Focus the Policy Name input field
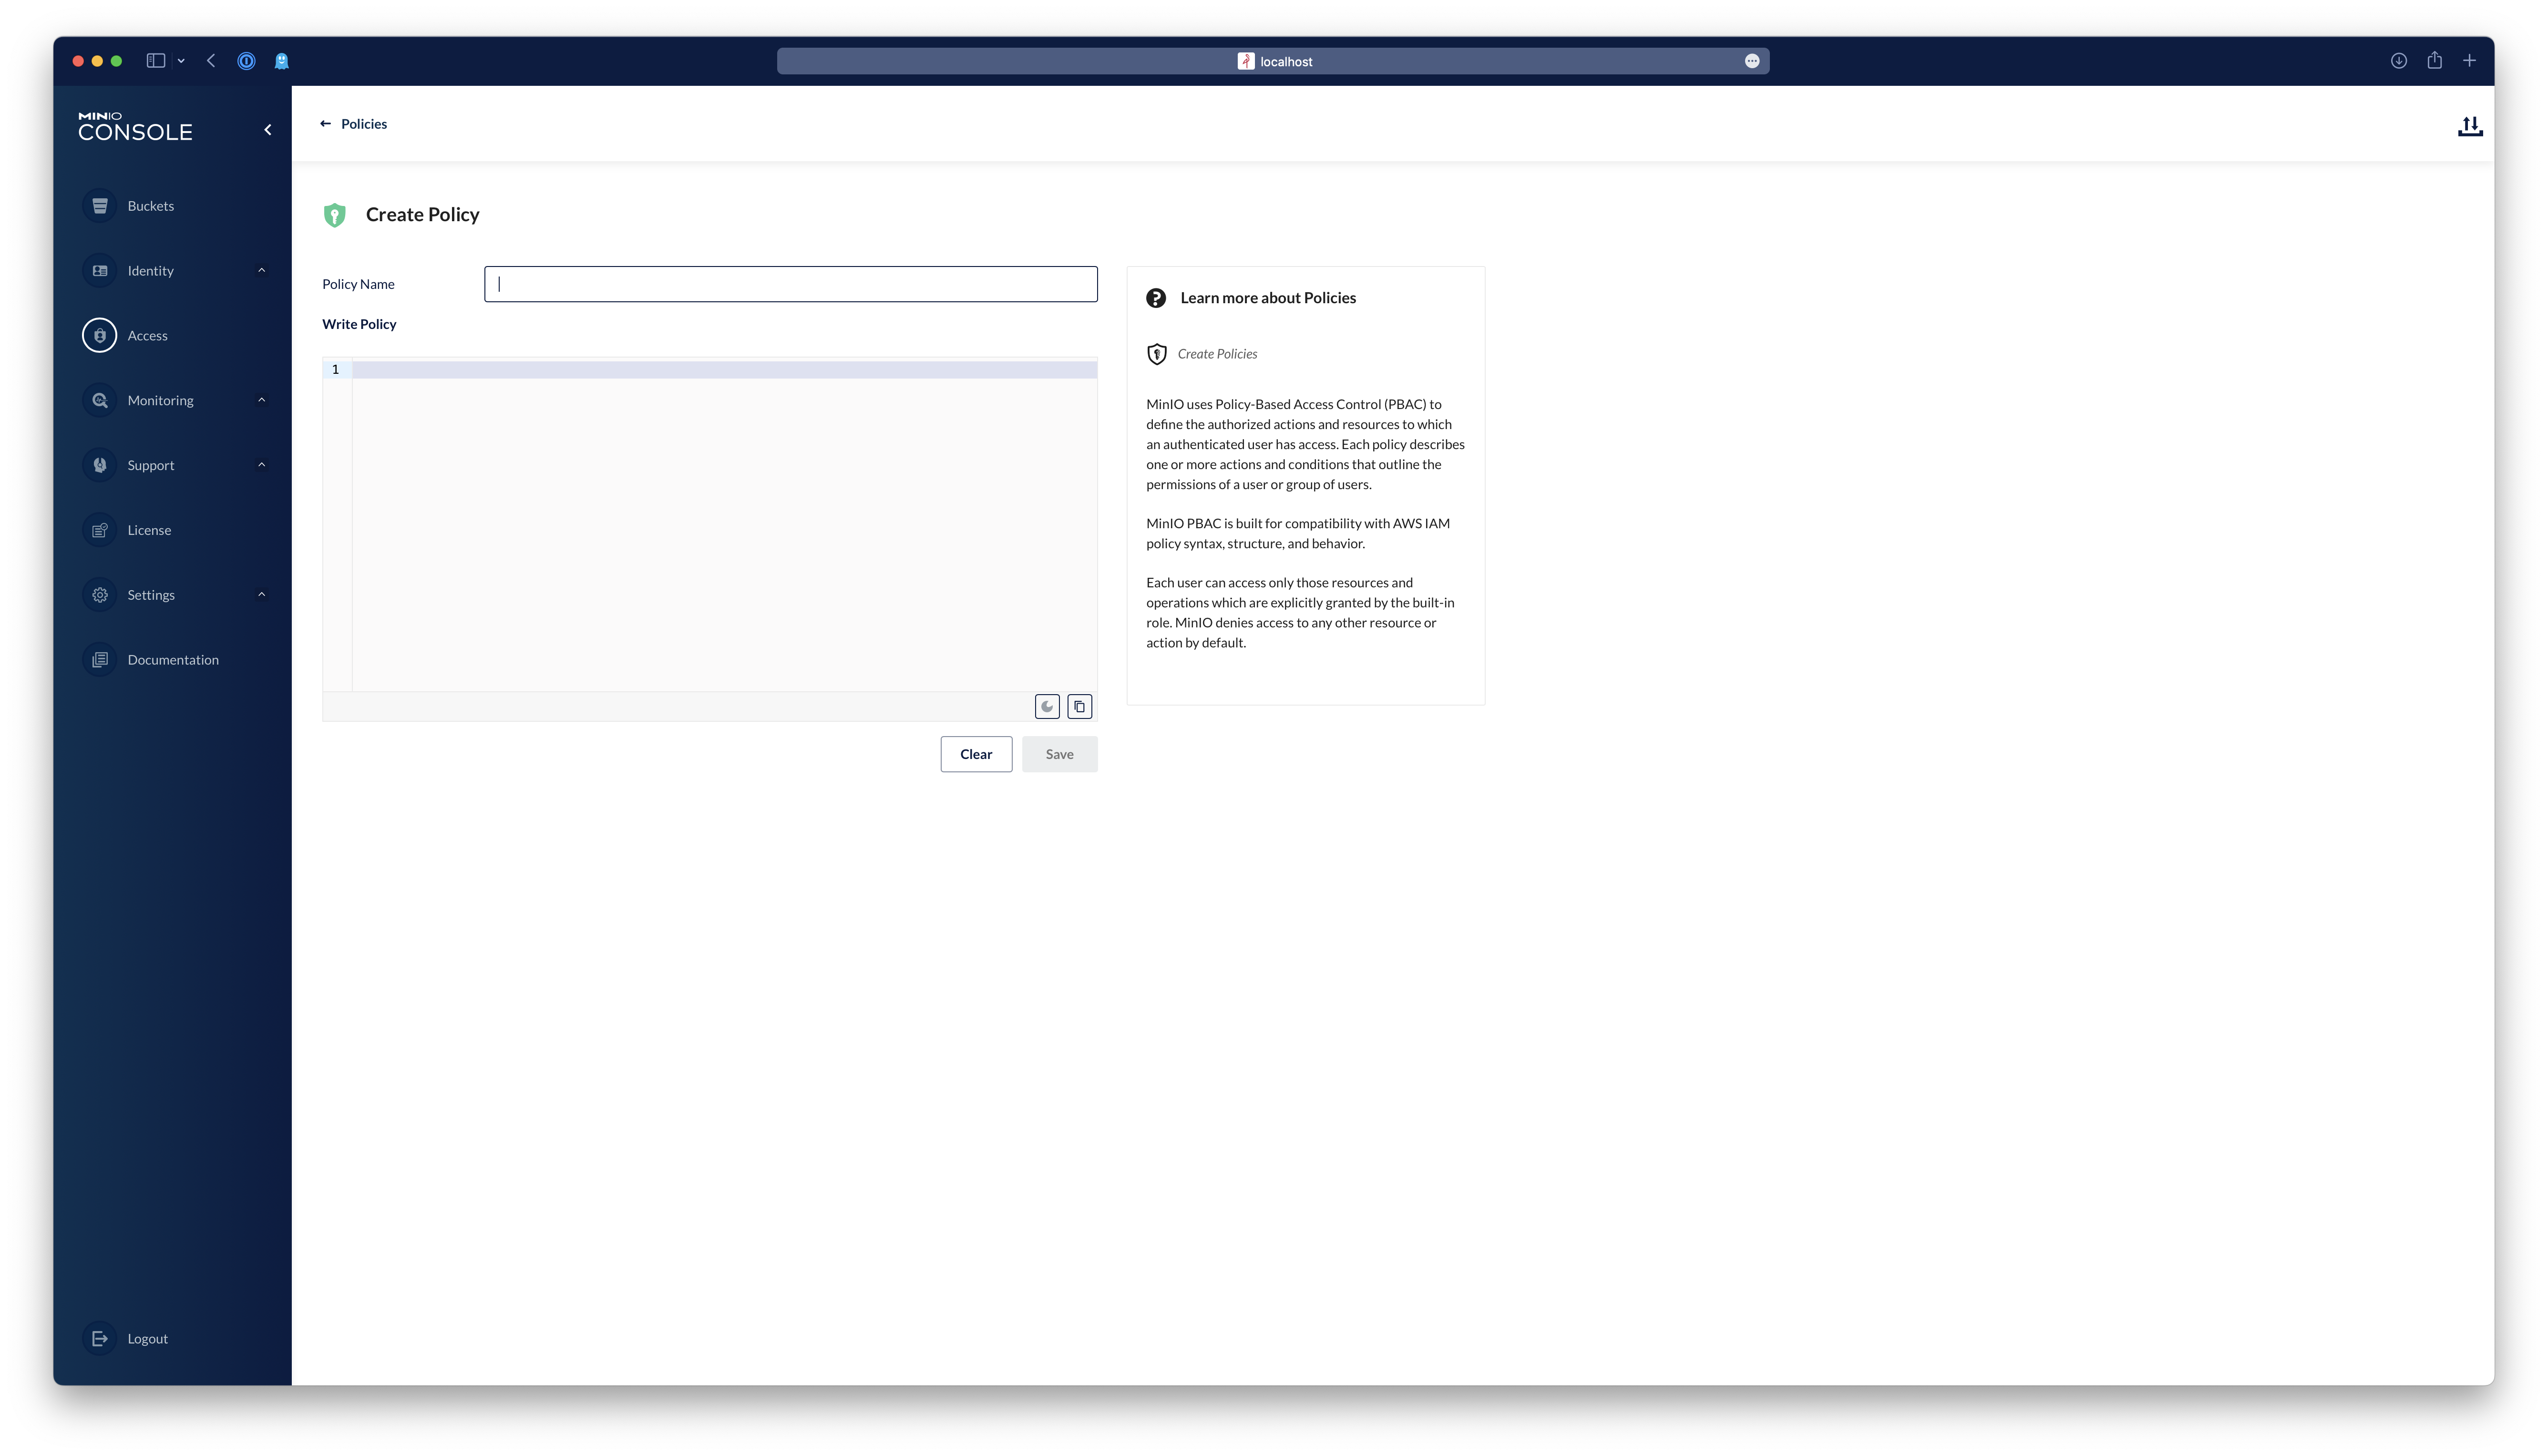Screen dimensions: 2548x1456 pyautogui.click(x=790, y=284)
